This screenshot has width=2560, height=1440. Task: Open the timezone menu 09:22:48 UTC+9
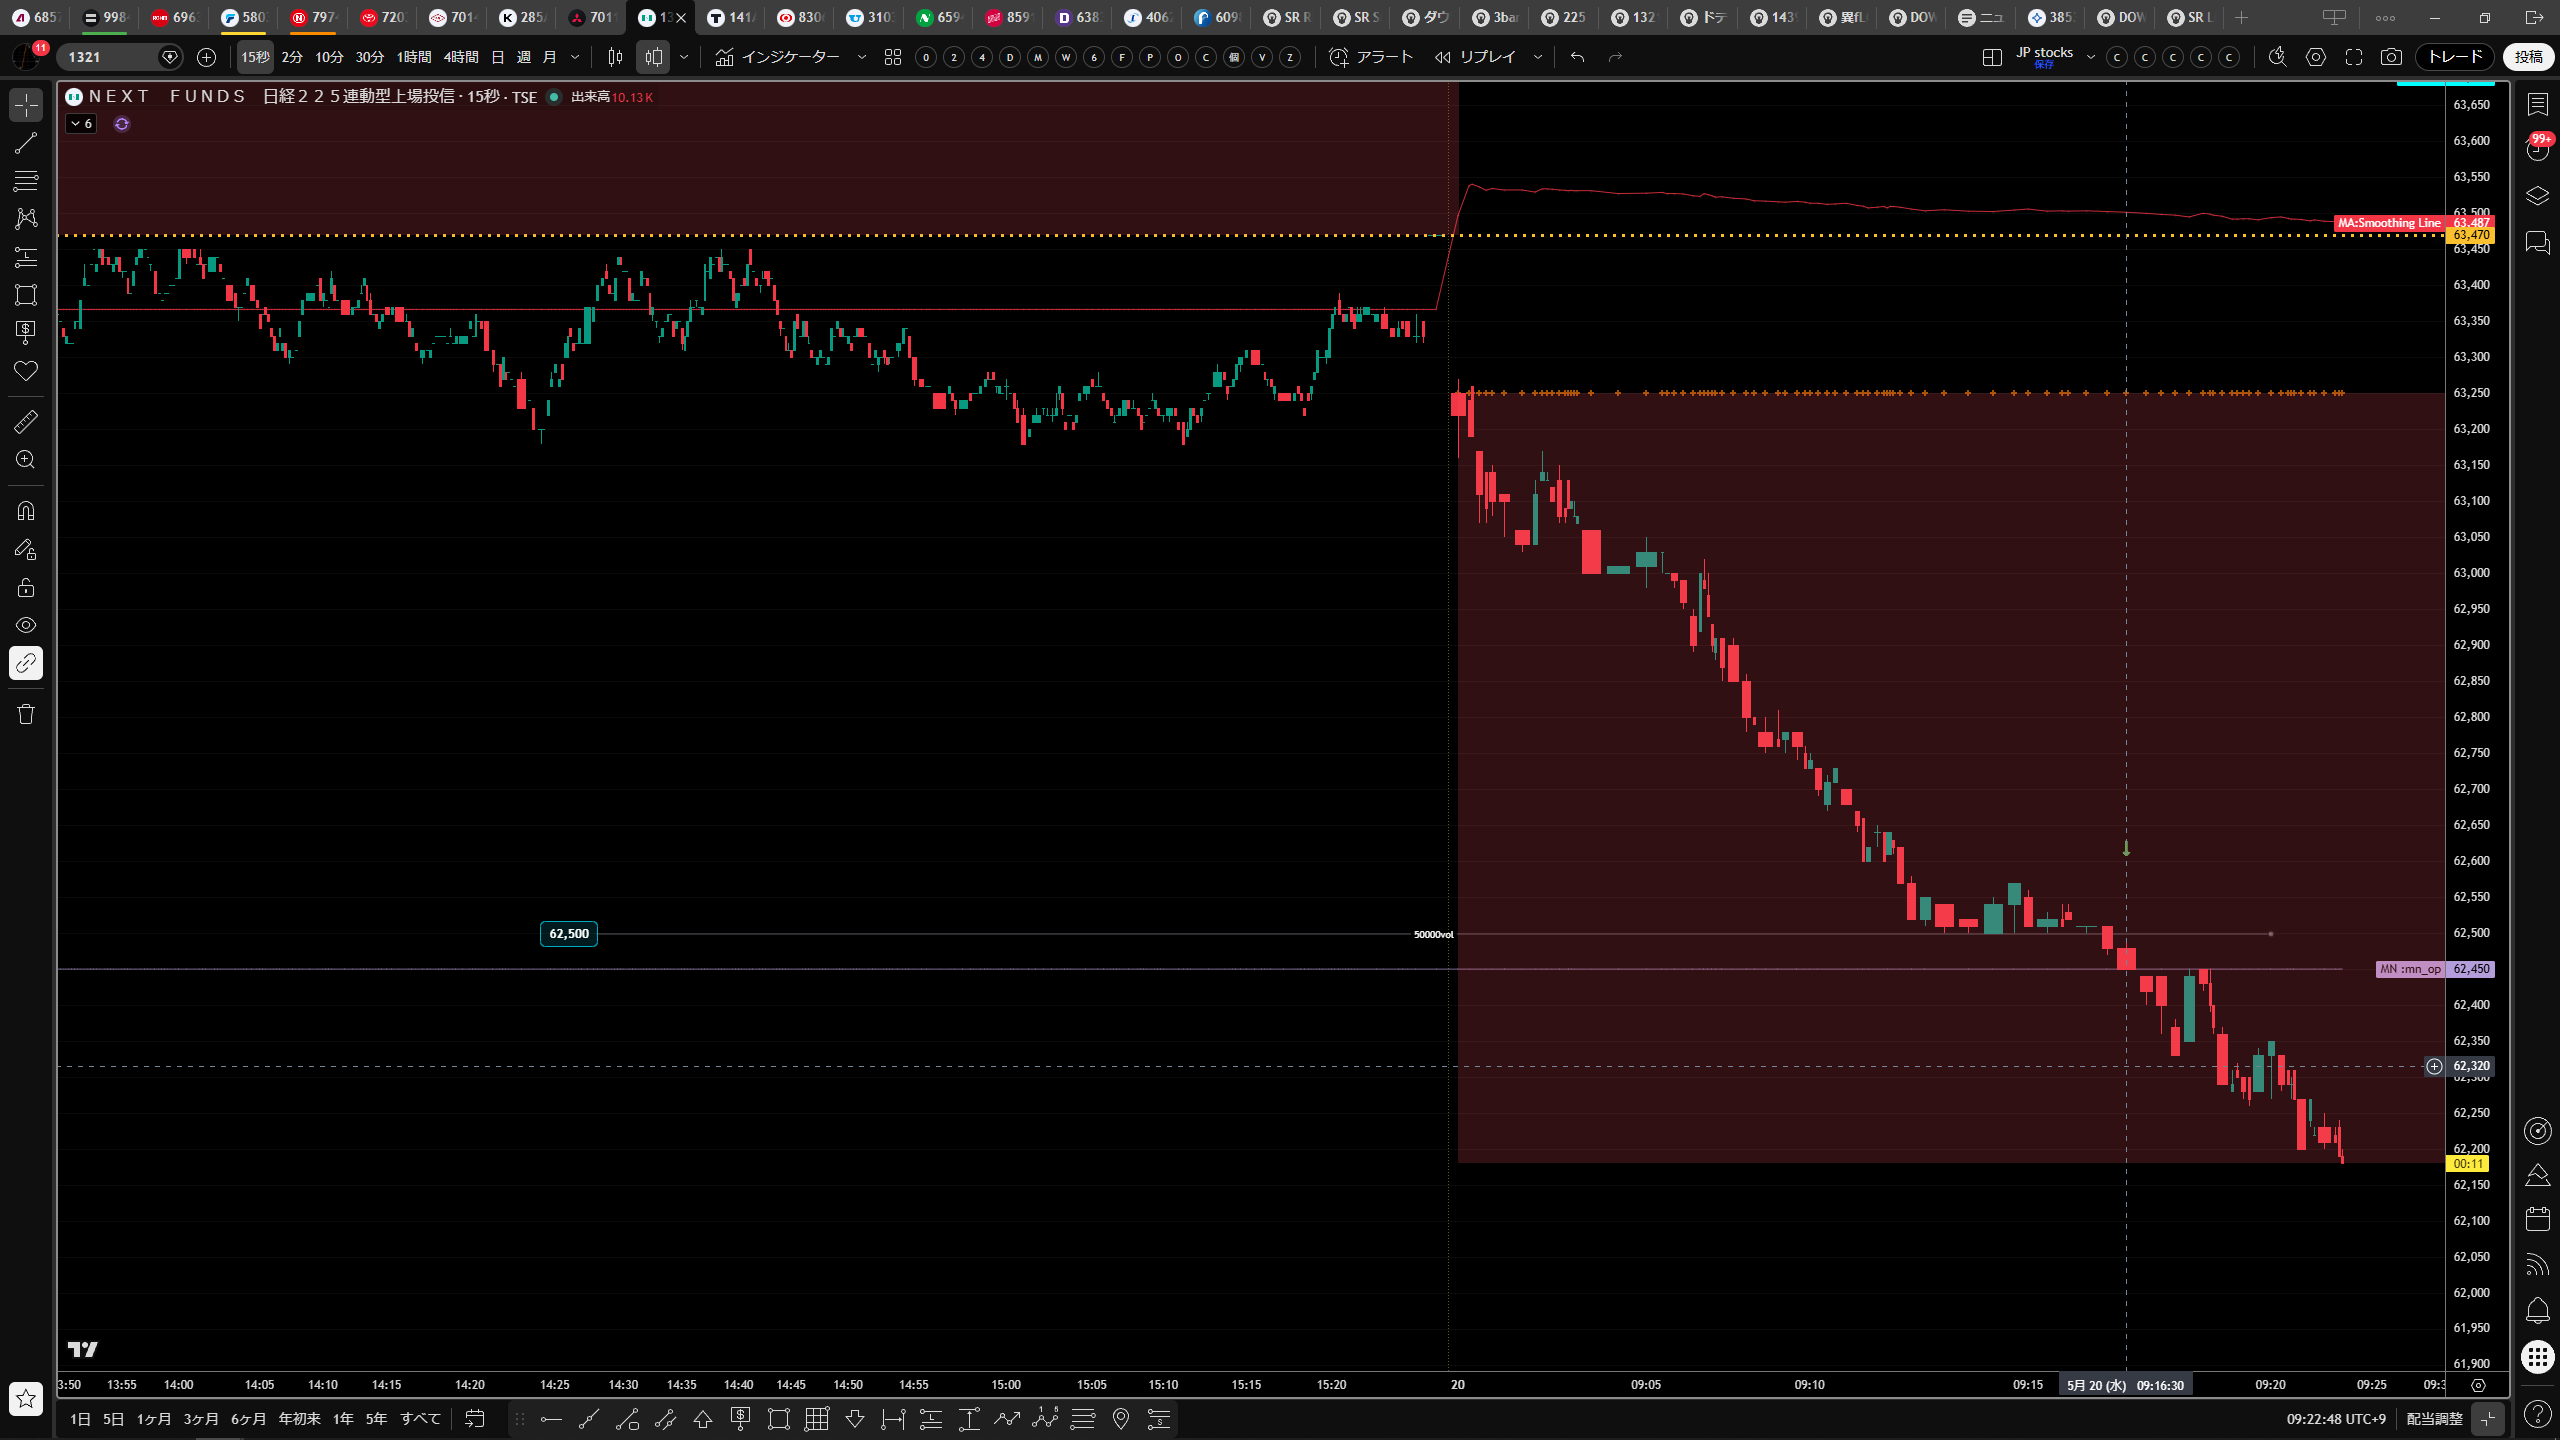tap(2336, 1419)
